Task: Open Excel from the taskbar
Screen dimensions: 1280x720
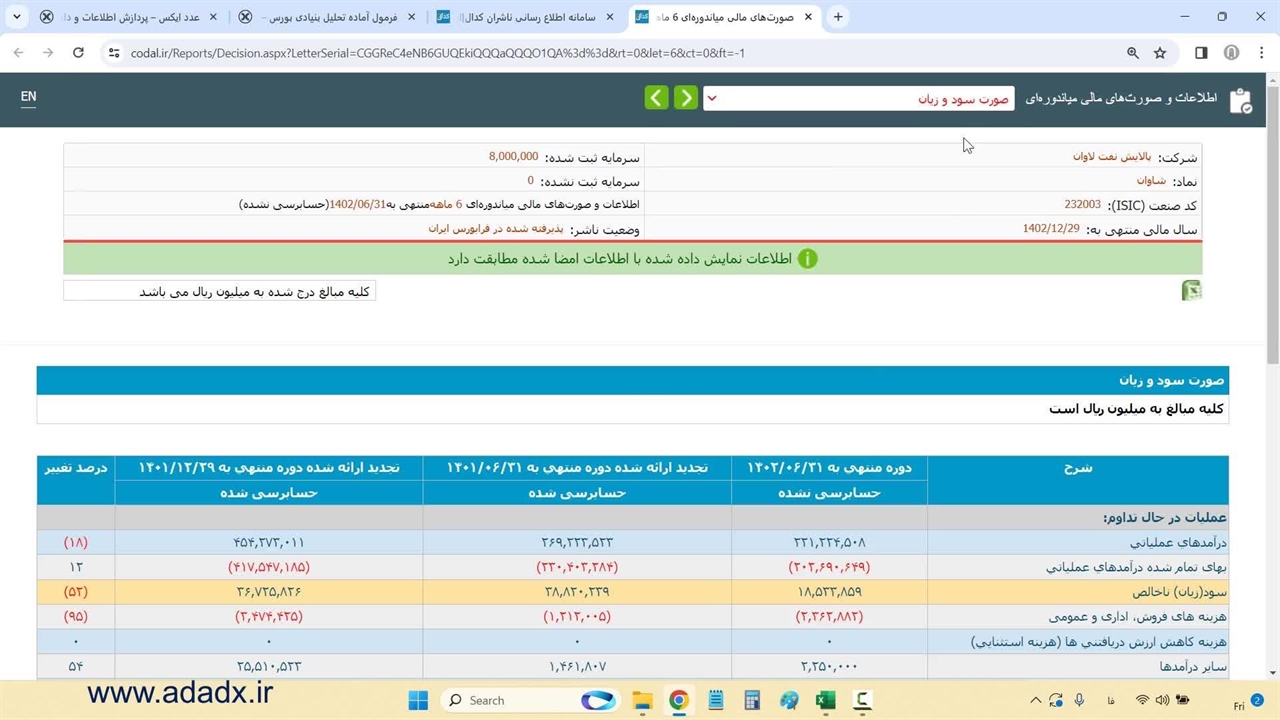Action: tap(825, 700)
